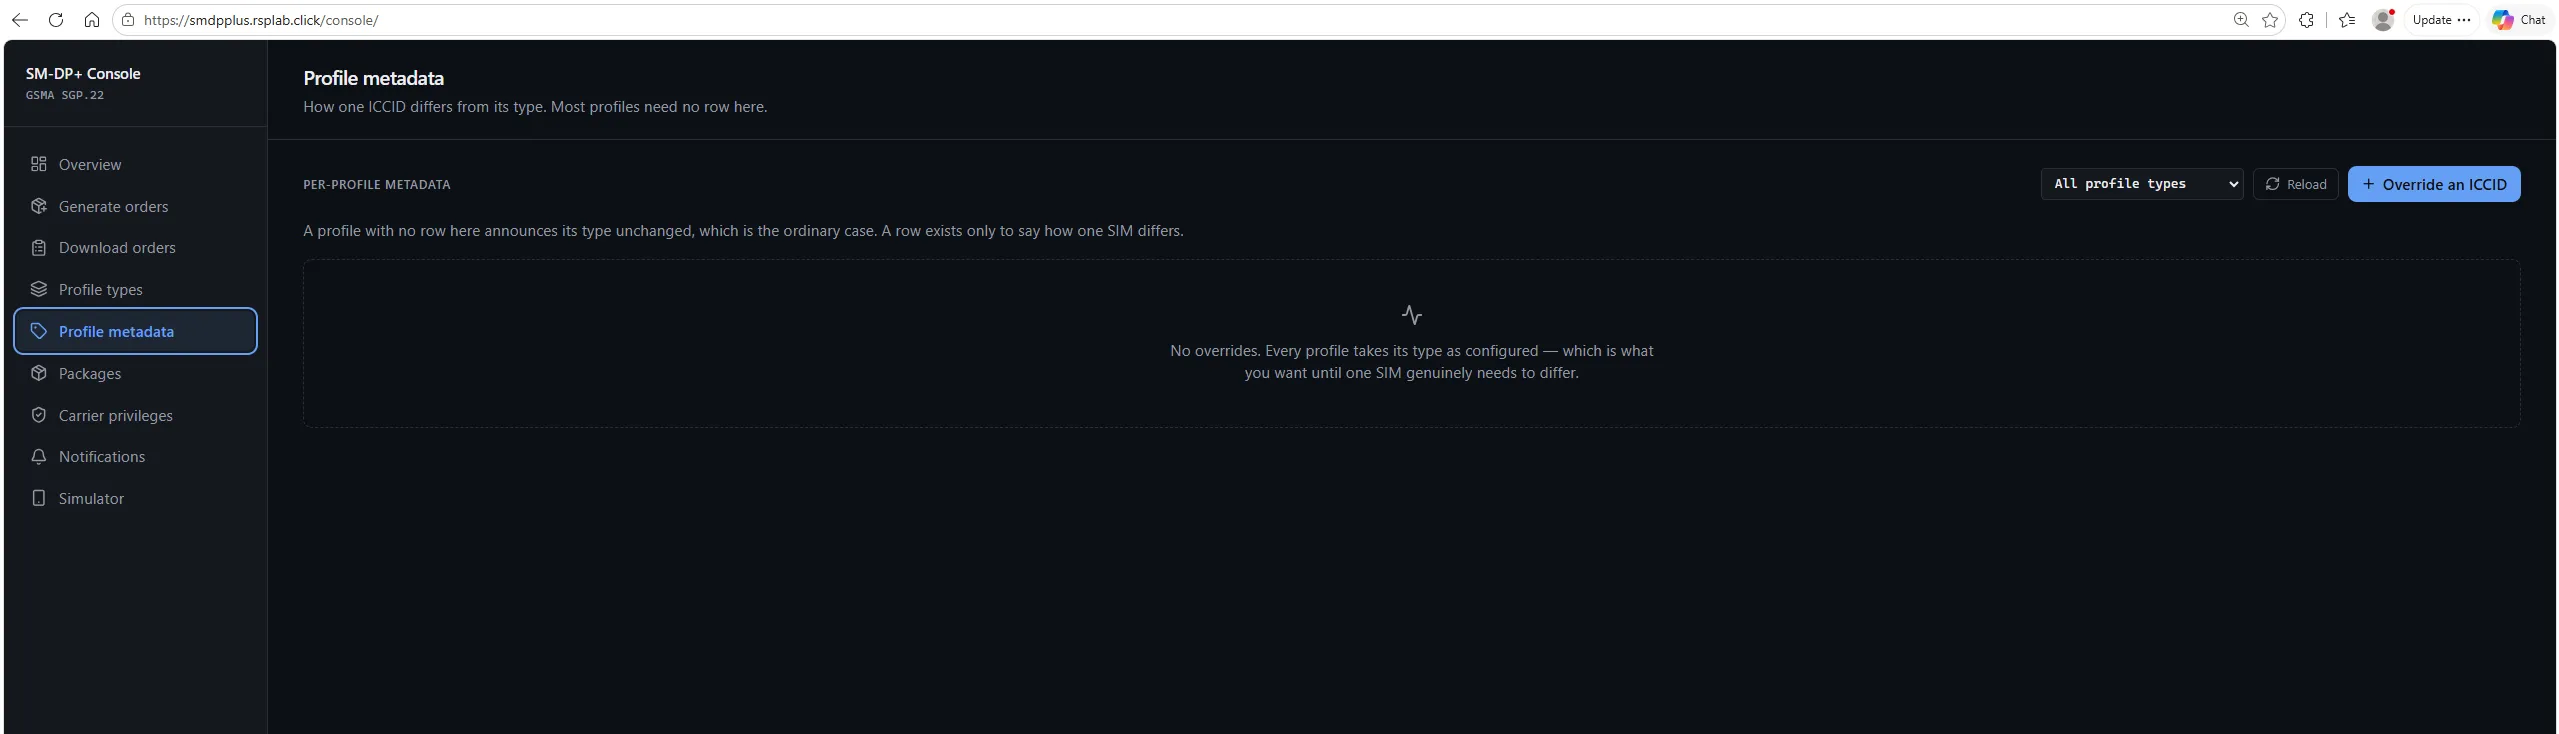The width and height of the screenshot is (2559, 734).
Task: Click the browser back arrow
Action: (20, 20)
